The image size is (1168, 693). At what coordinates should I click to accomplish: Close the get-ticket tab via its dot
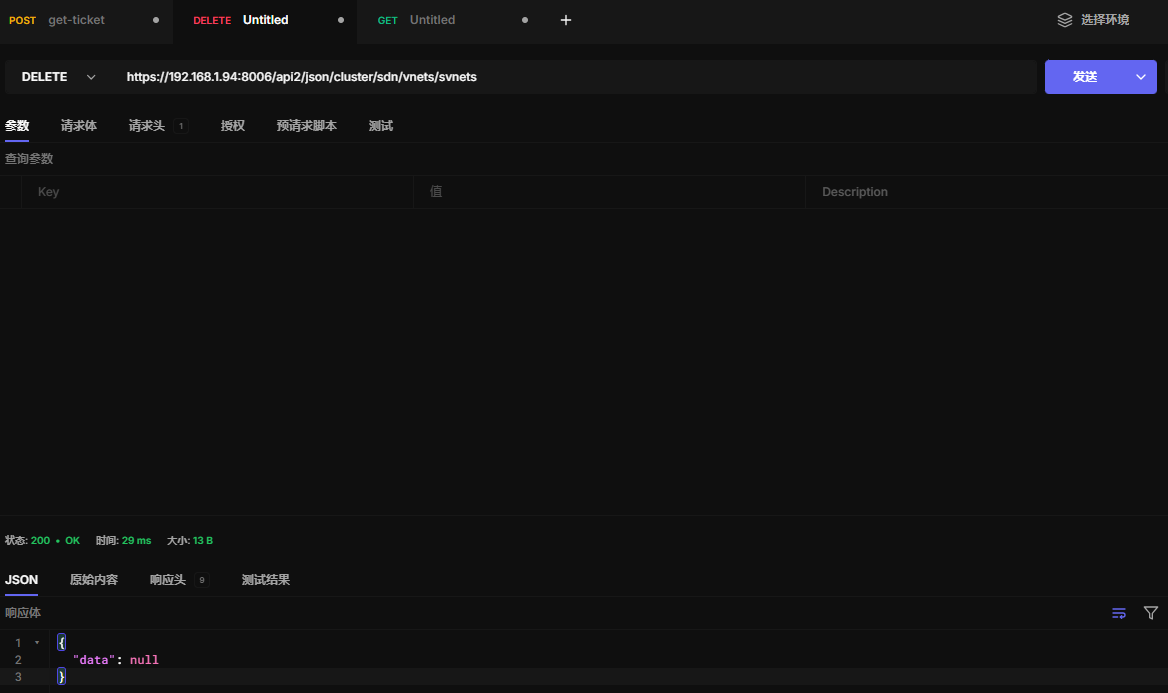(x=156, y=20)
